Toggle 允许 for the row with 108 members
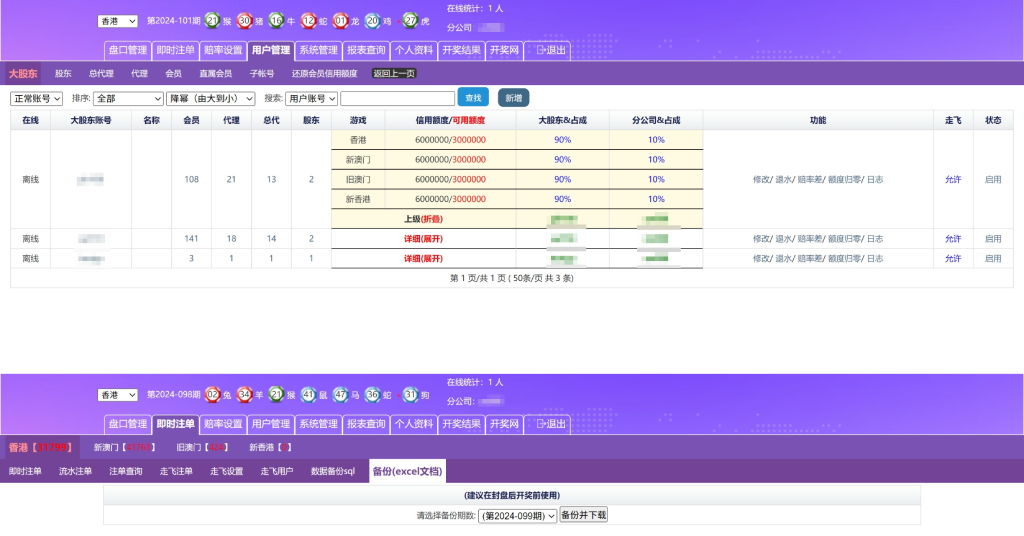Screen dimensions: 1024x536 pyautogui.click(x=952, y=180)
